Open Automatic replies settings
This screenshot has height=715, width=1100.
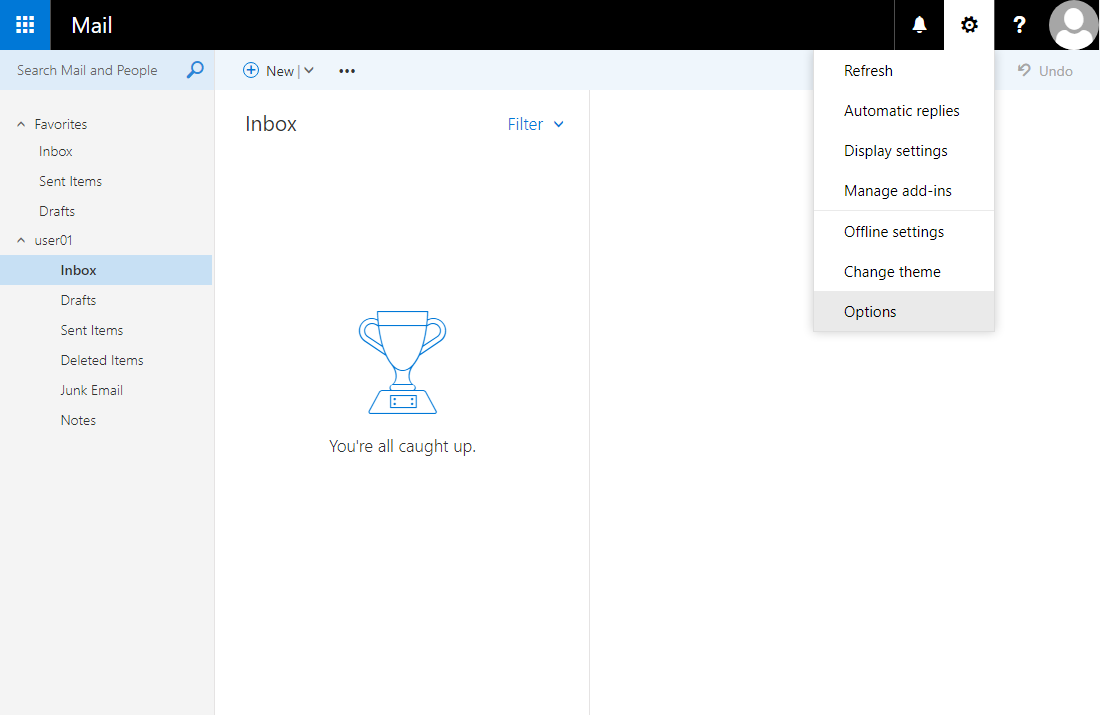coord(901,110)
